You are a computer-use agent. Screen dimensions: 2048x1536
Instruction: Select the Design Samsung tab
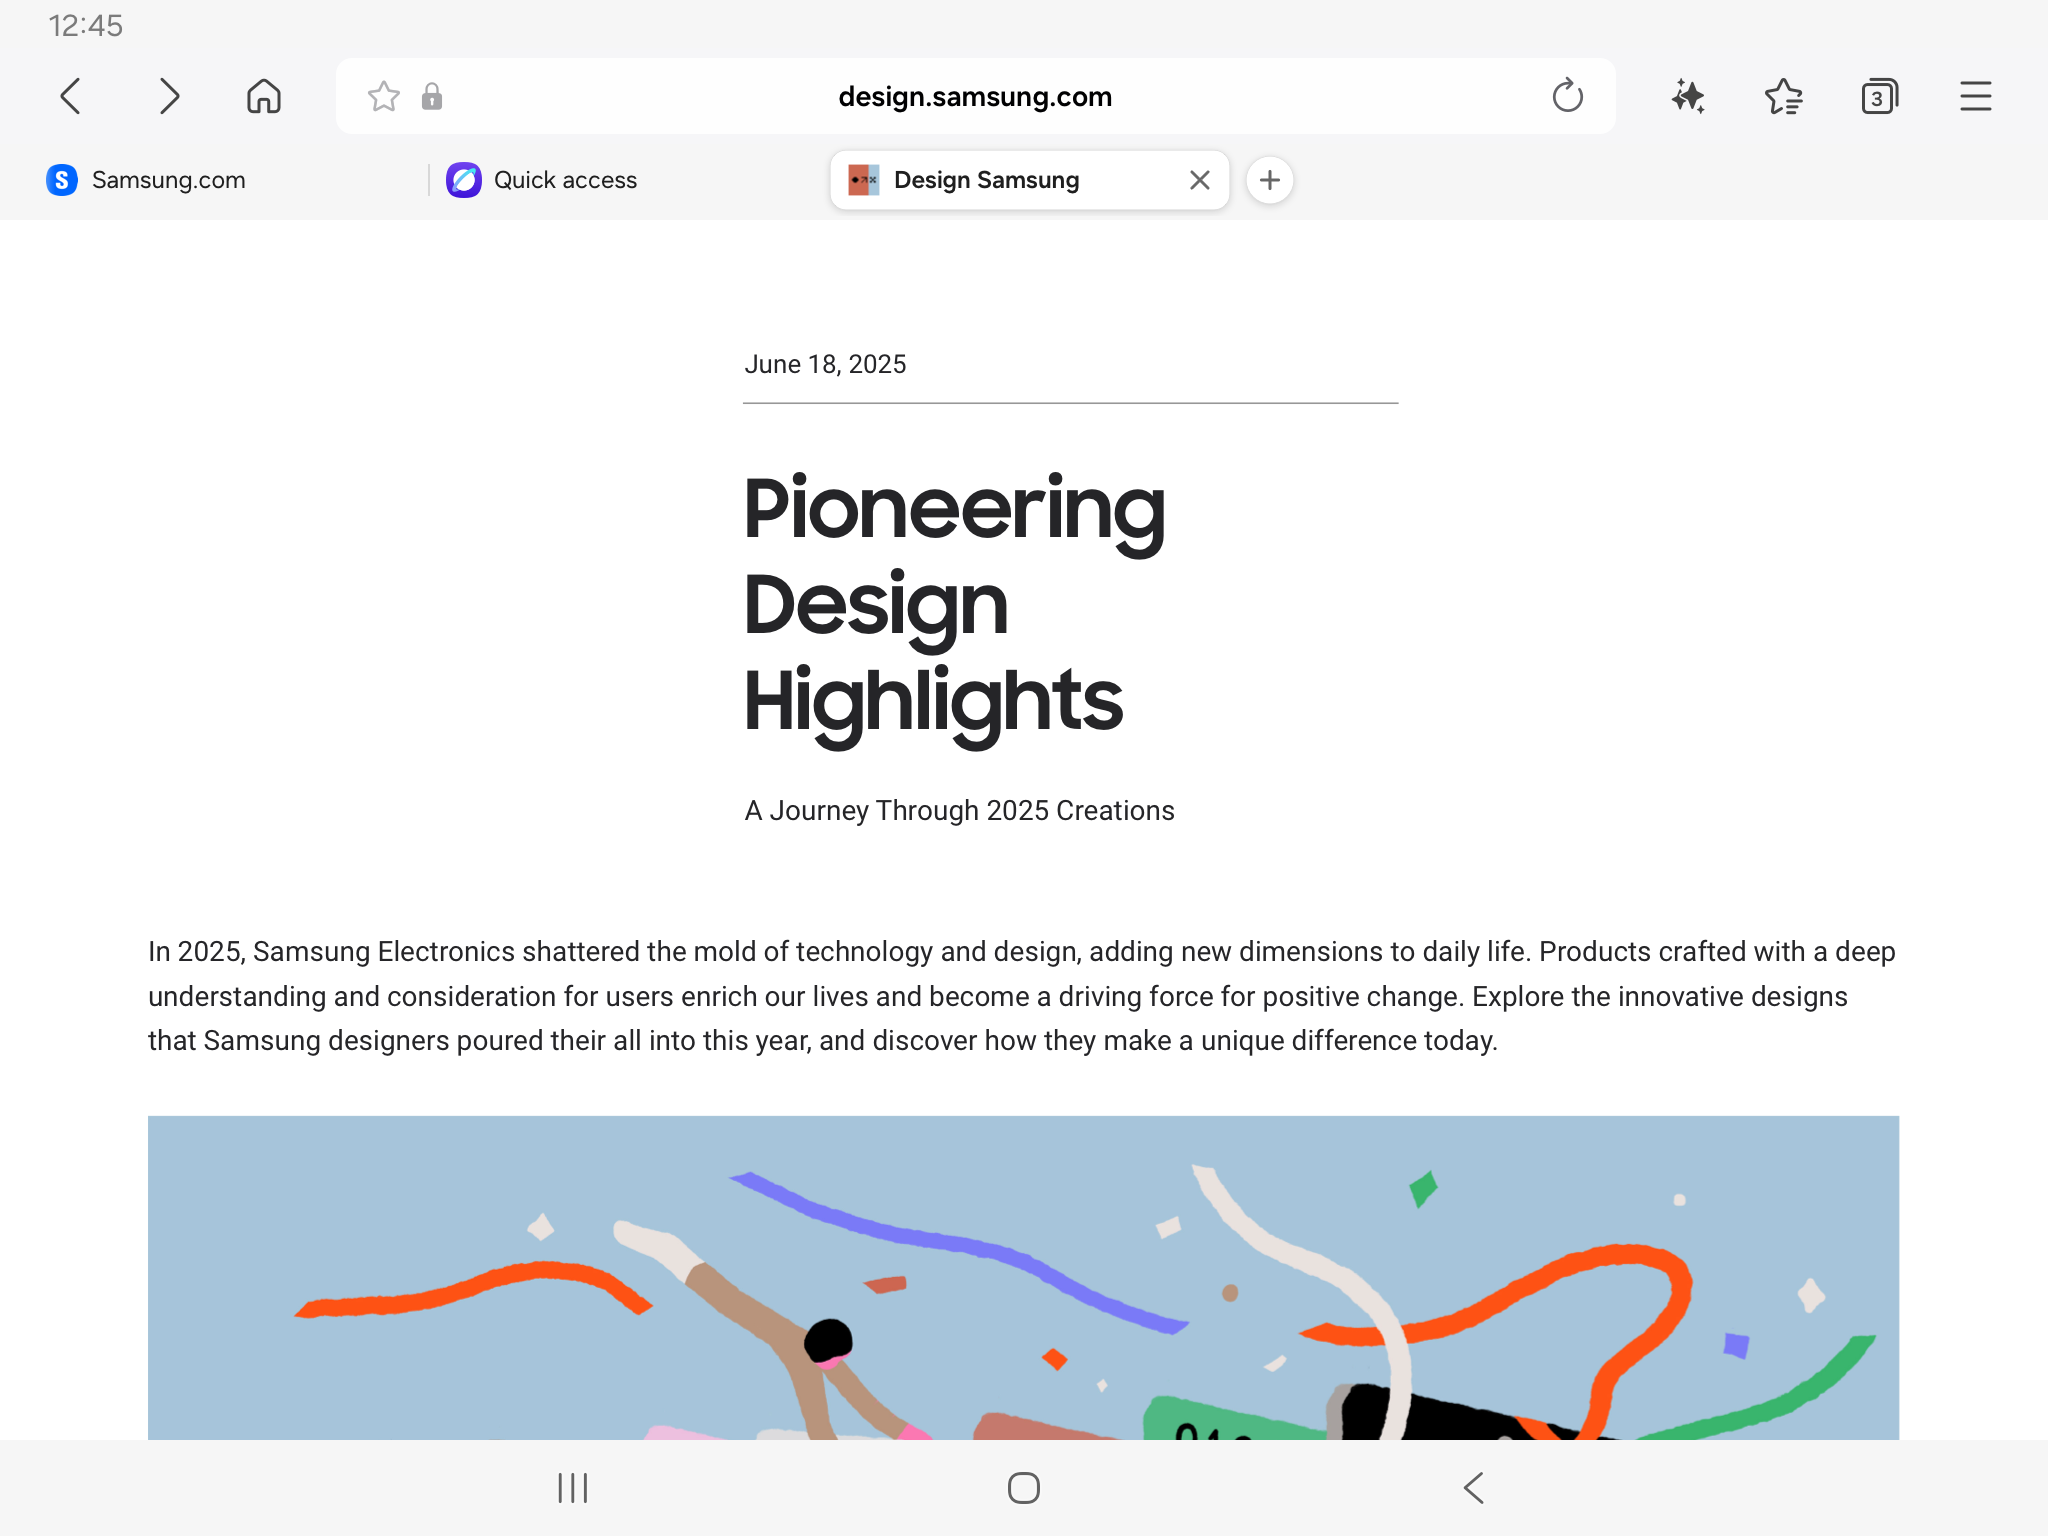[986, 180]
